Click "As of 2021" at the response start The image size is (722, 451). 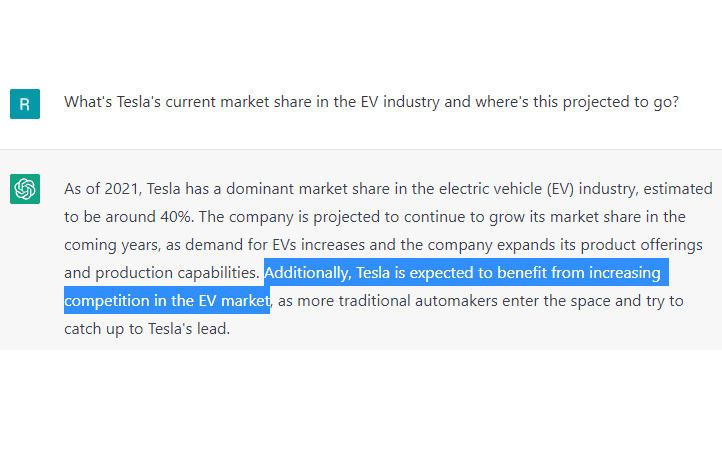(x=102, y=188)
